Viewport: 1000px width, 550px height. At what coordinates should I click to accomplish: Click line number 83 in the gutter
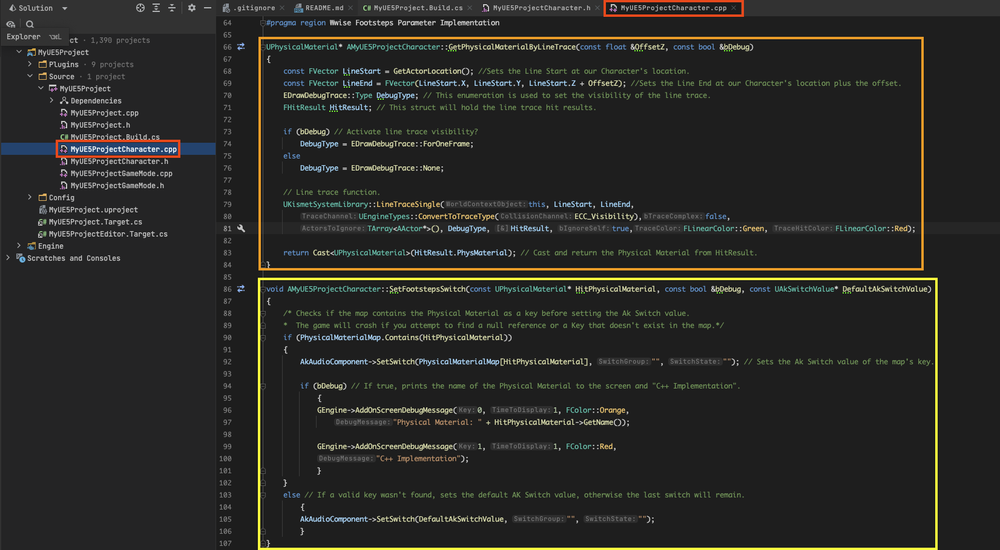(227, 253)
